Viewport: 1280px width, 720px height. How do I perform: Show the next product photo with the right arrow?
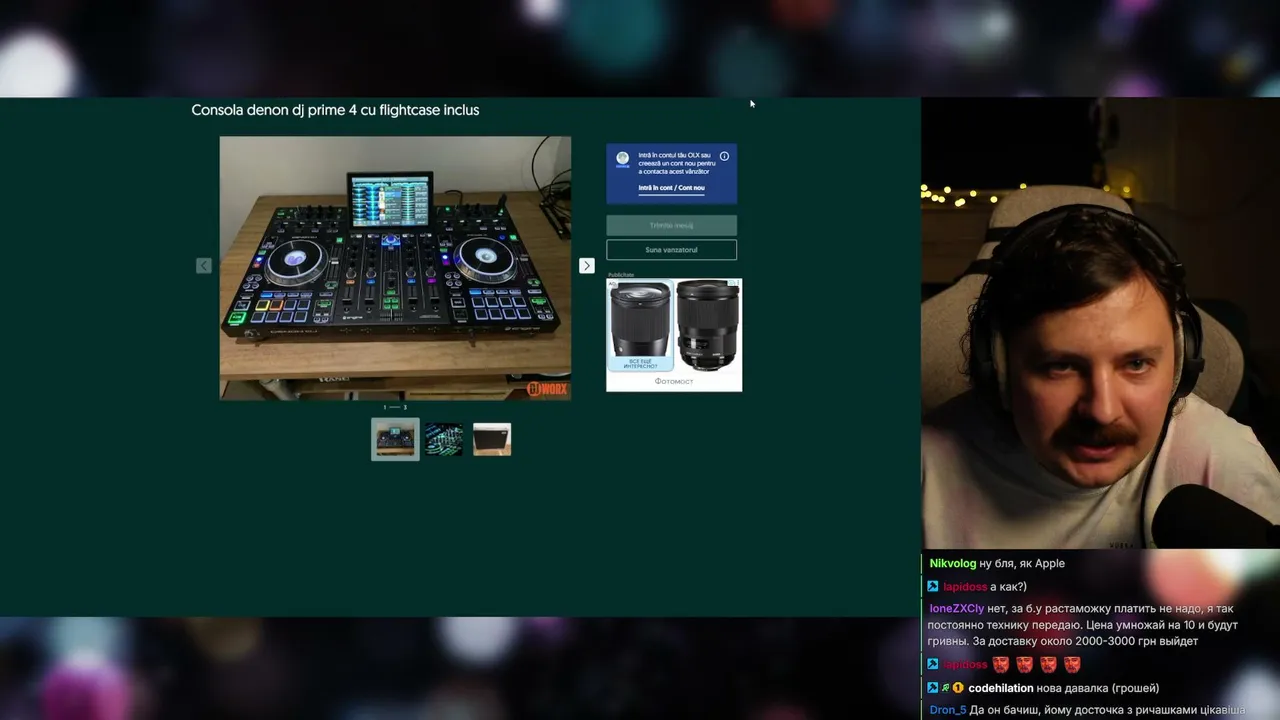click(587, 266)
